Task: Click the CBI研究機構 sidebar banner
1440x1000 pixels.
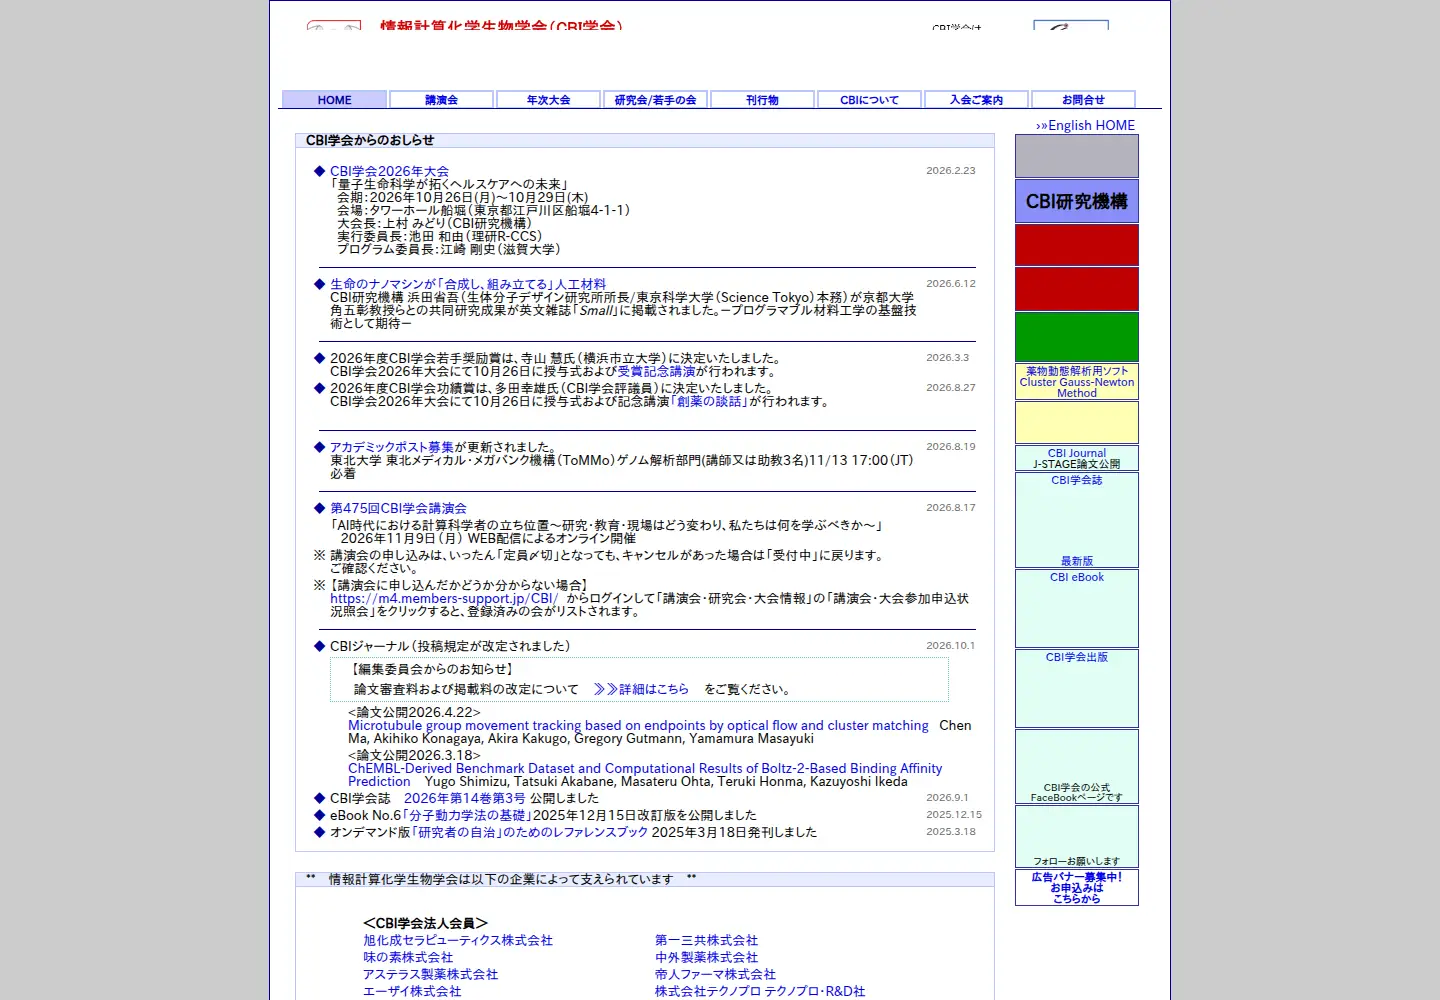Action: point(1077,201)
